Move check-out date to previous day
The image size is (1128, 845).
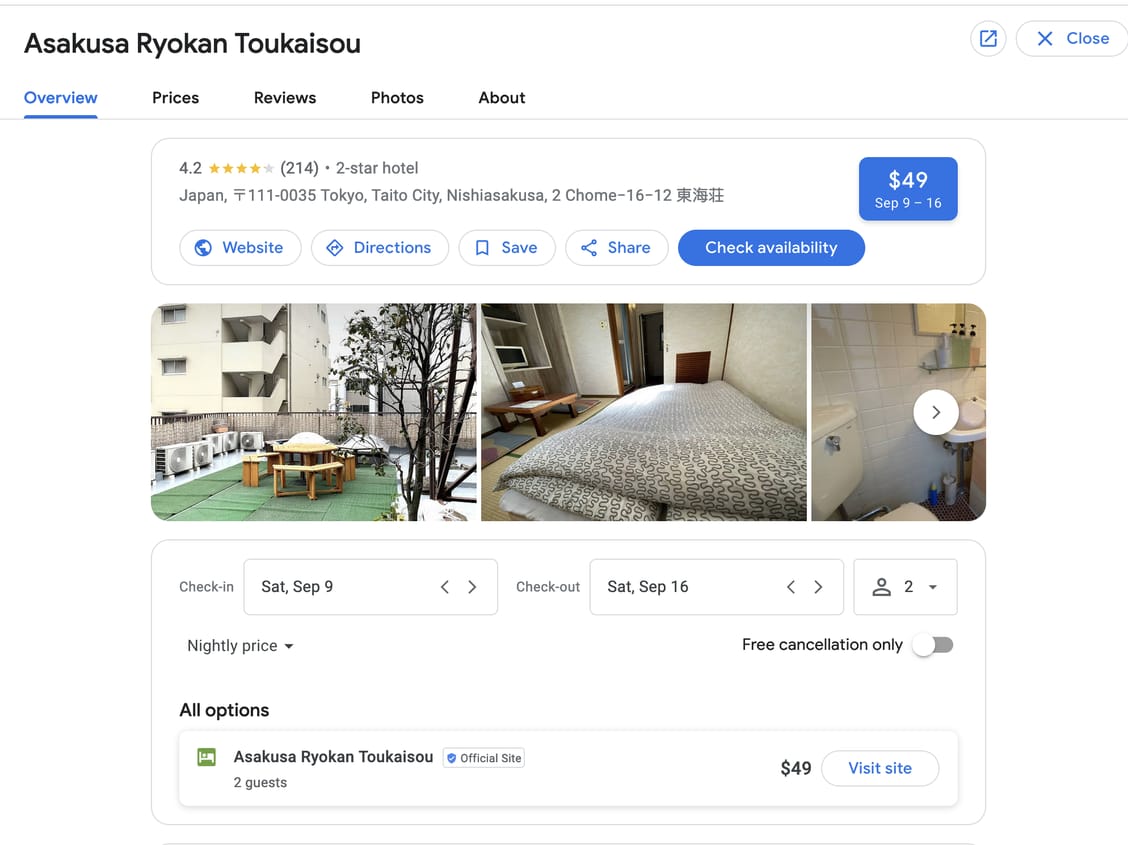pyautogui.click(x=791, y=587)
